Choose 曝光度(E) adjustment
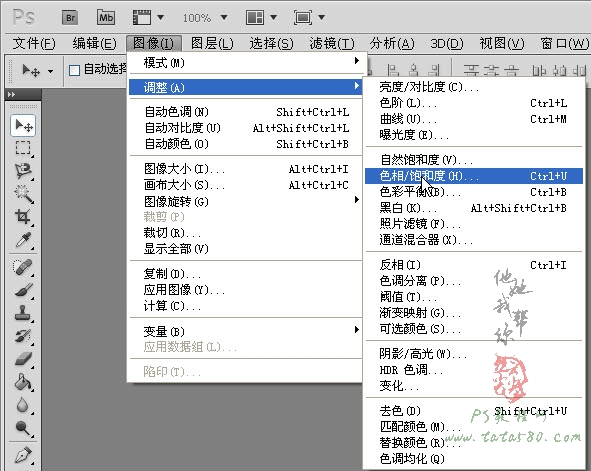 click(474, 135)
